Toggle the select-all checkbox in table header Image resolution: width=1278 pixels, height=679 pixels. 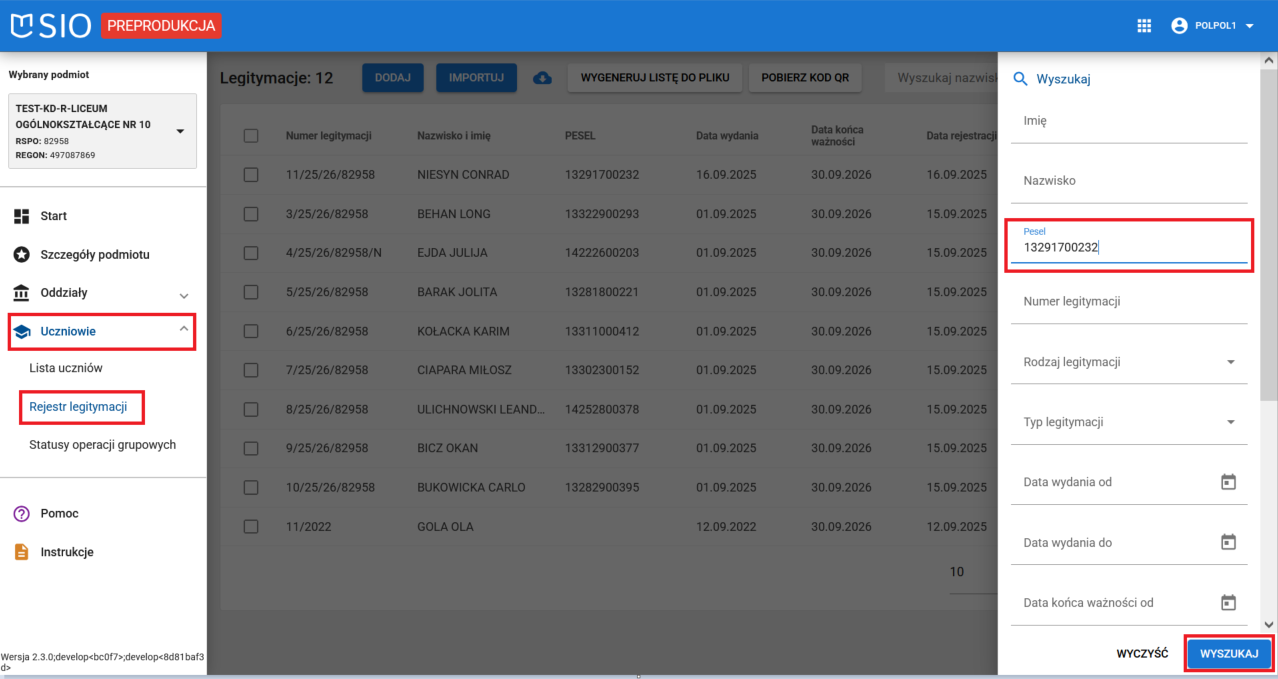(x=251, y=136)
